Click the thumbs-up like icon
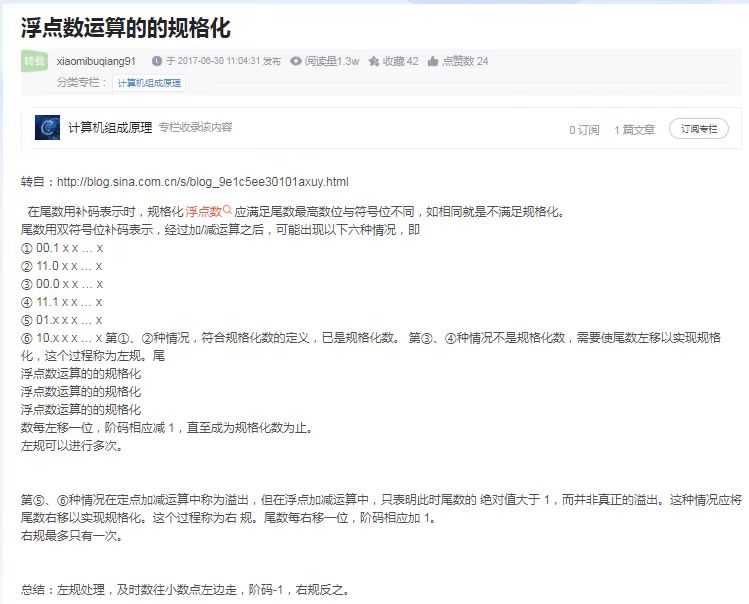749x604 pixels. [x=432, y=61]
